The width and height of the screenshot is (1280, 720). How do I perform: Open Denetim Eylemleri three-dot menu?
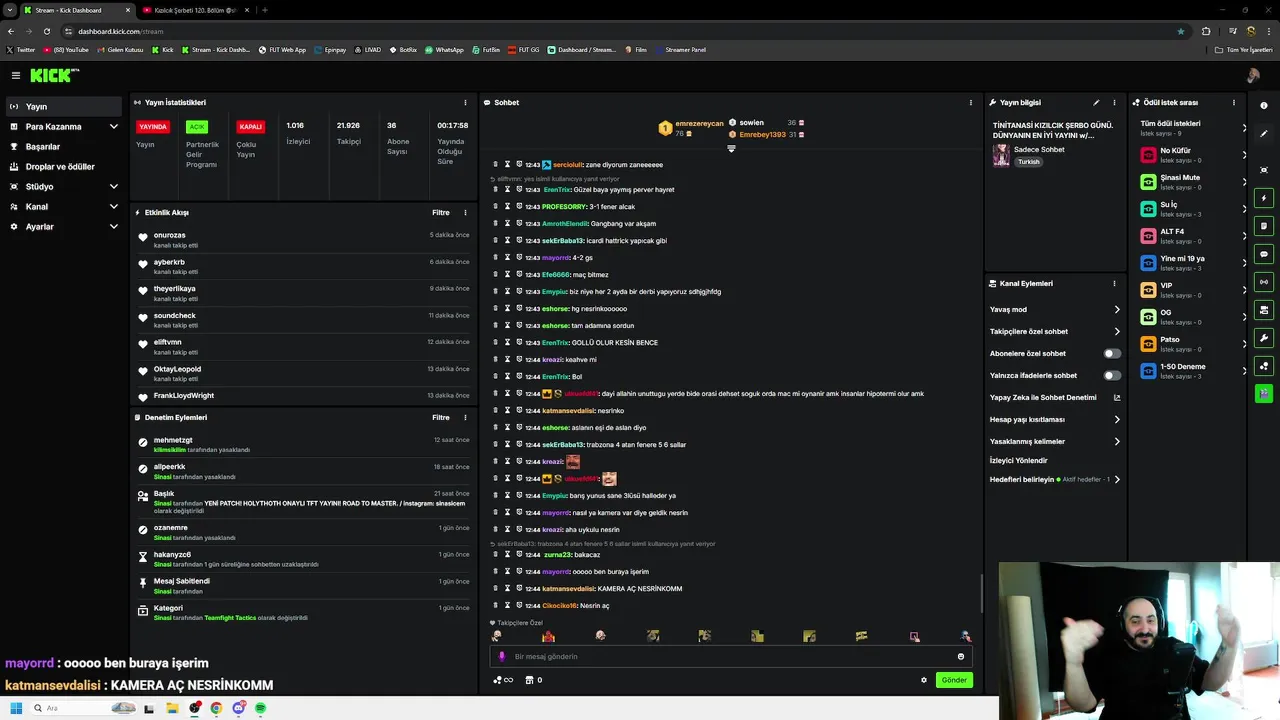(x=465, y=417)
